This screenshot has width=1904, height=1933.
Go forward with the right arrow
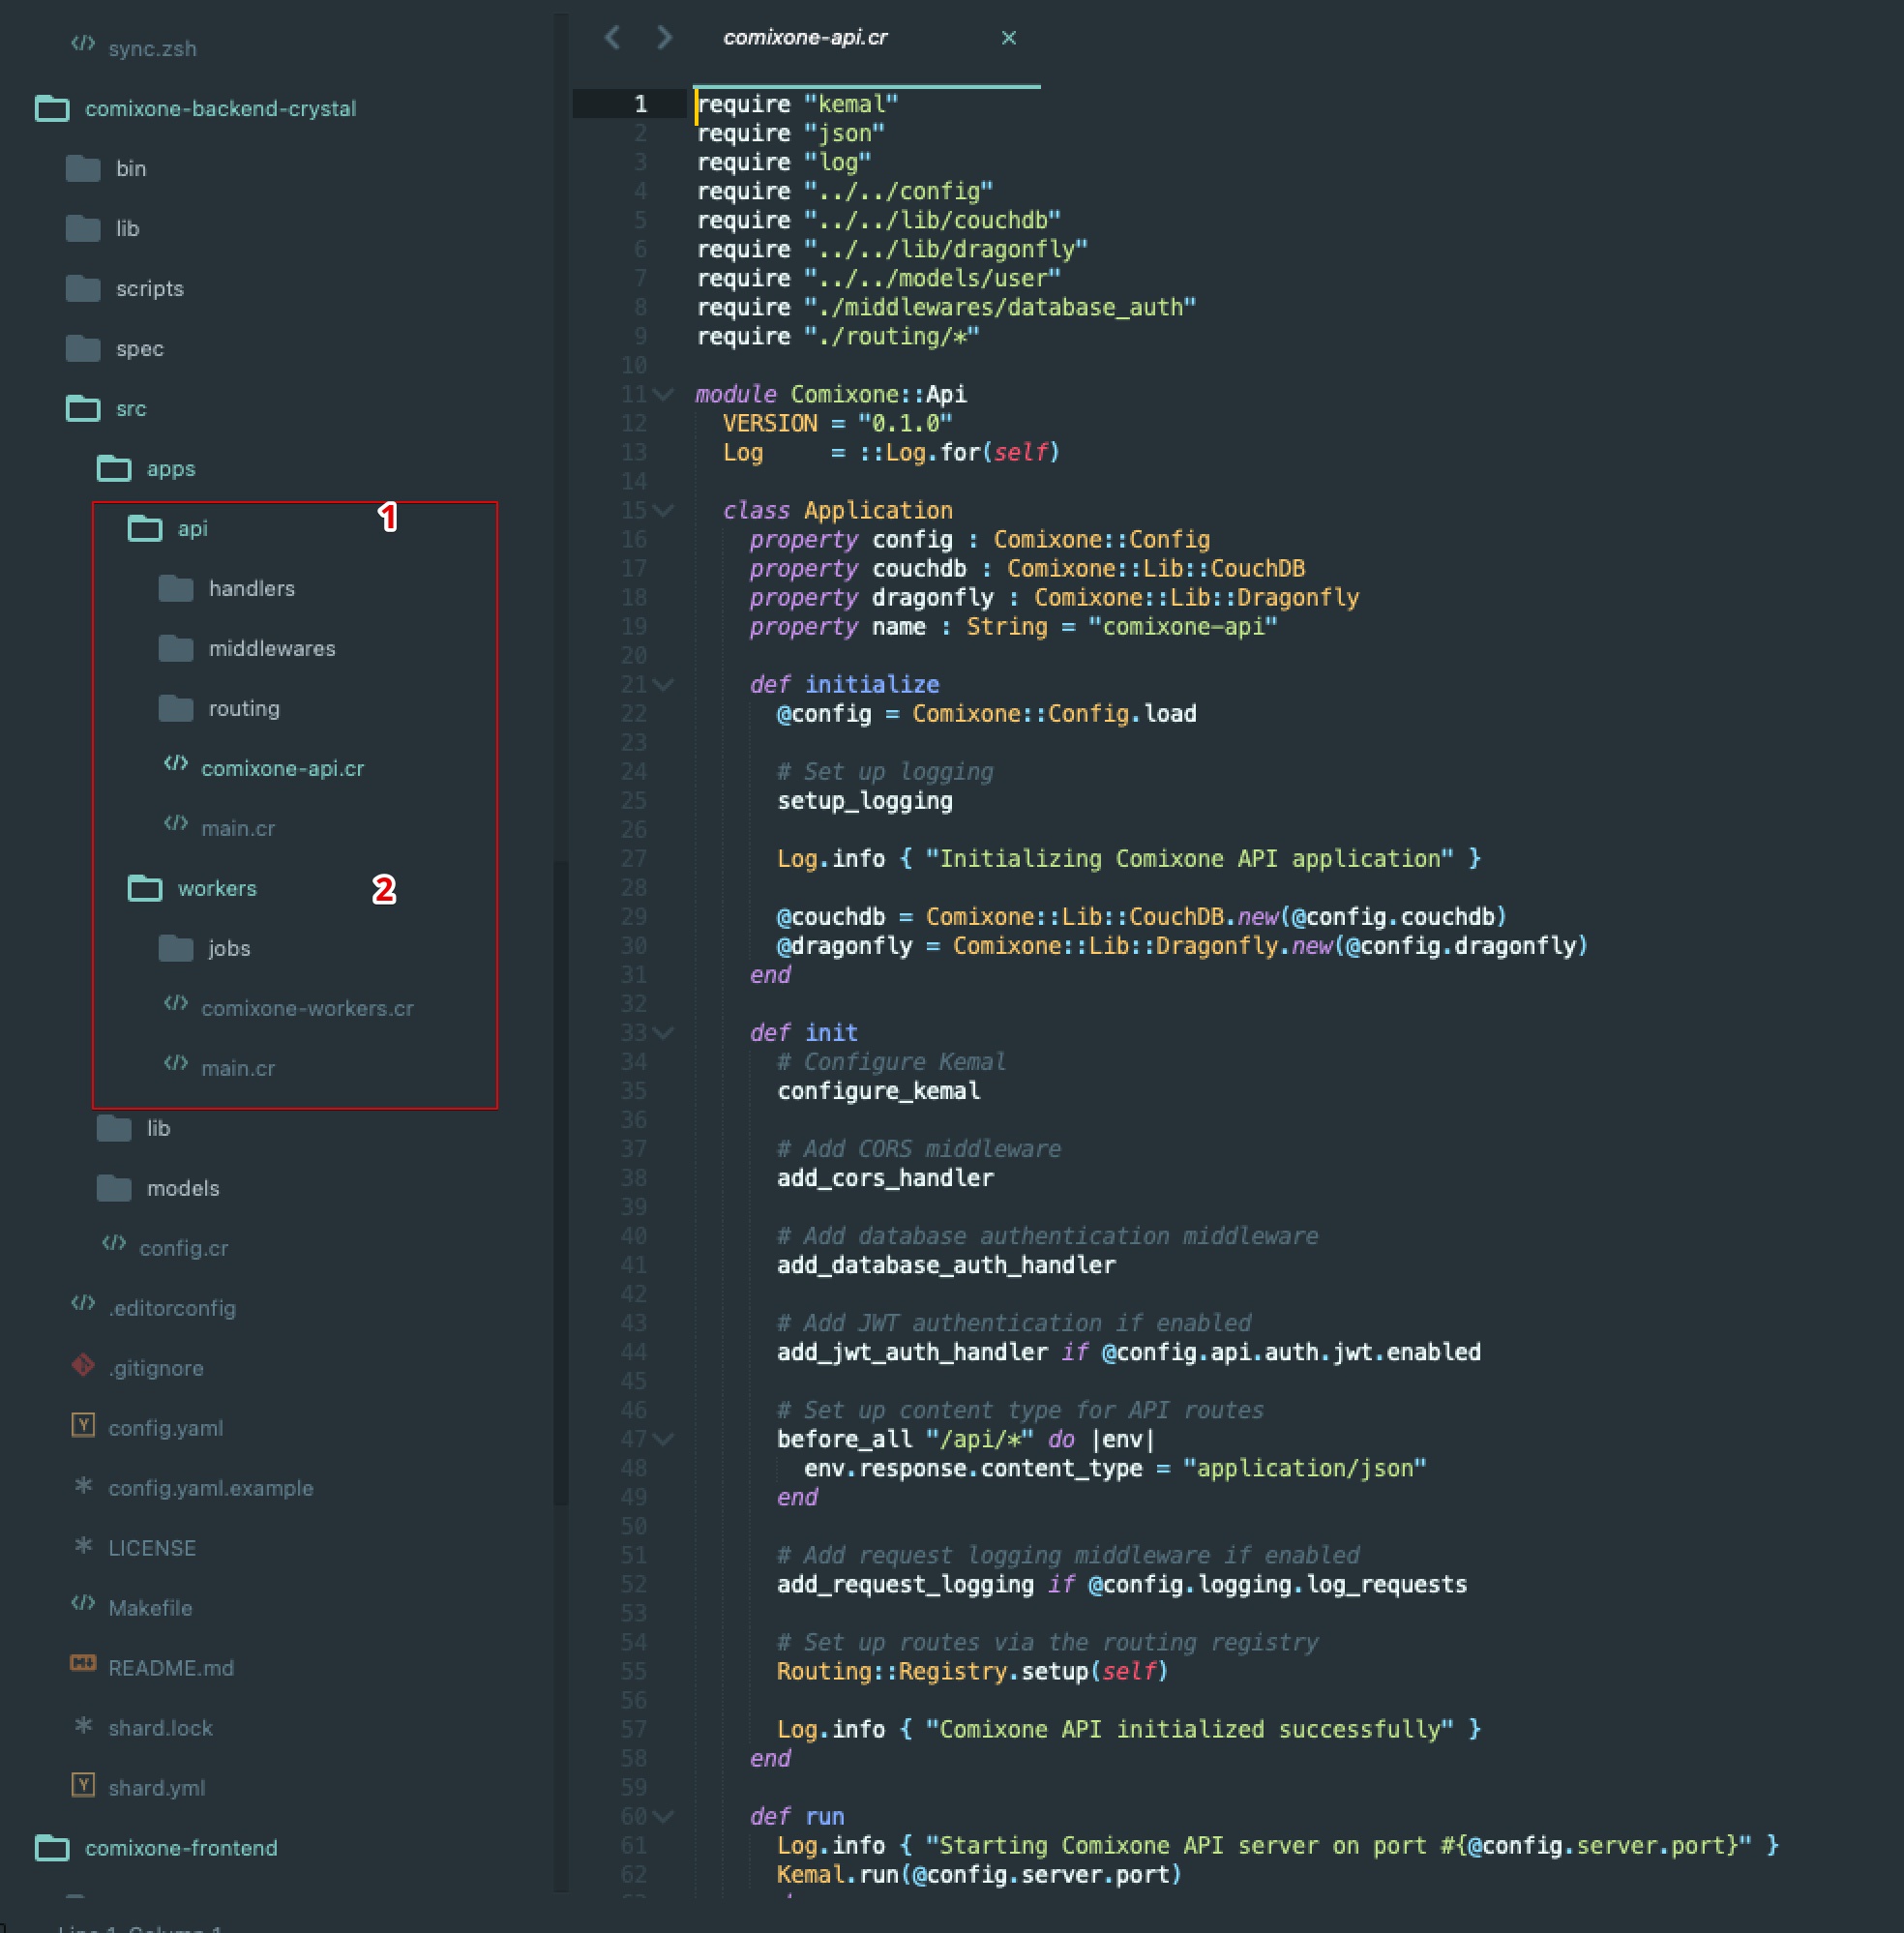point(665,38)
